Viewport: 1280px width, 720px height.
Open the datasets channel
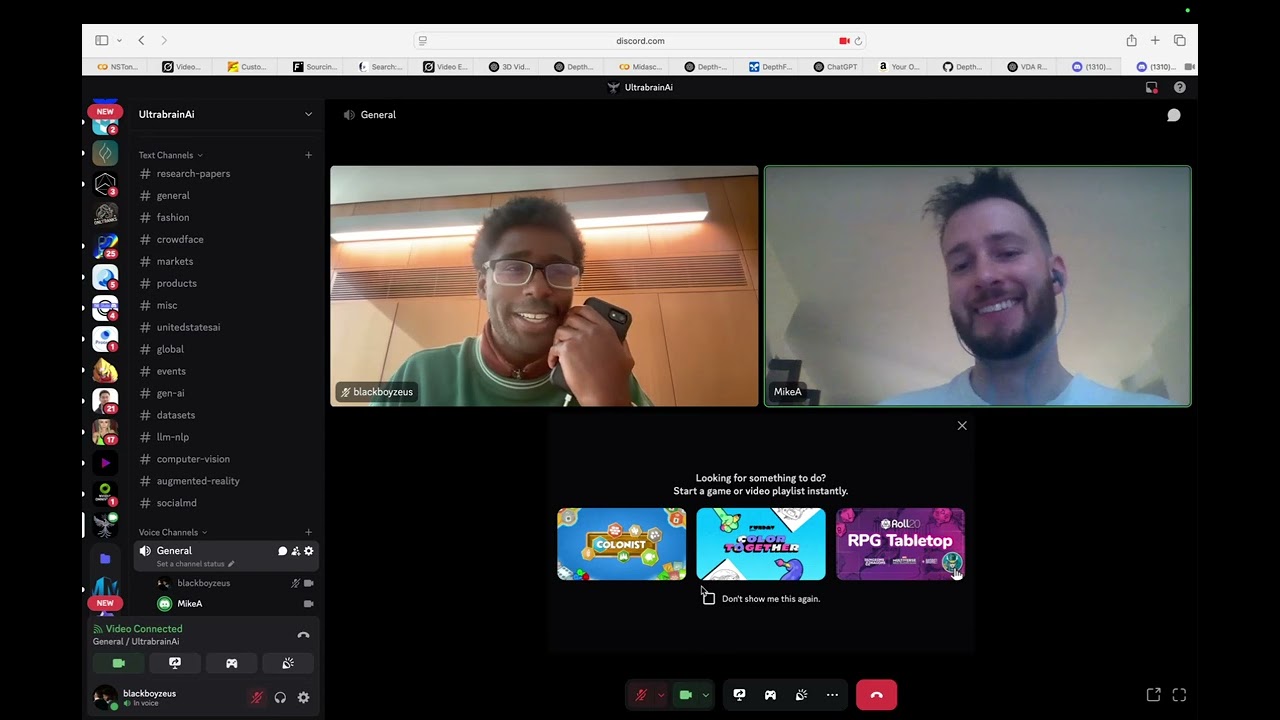225,415
